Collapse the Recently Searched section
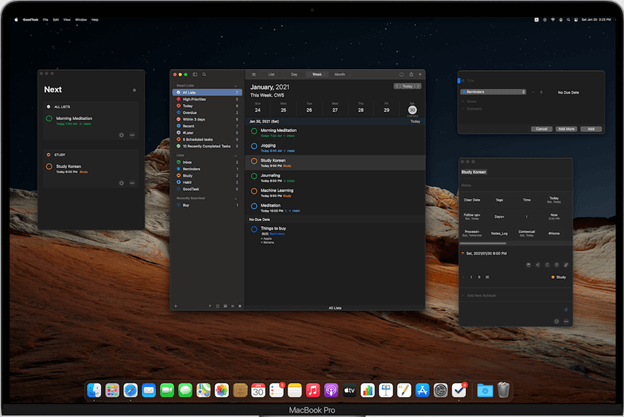This screenshot has height=417, width=624. point(236,198)
